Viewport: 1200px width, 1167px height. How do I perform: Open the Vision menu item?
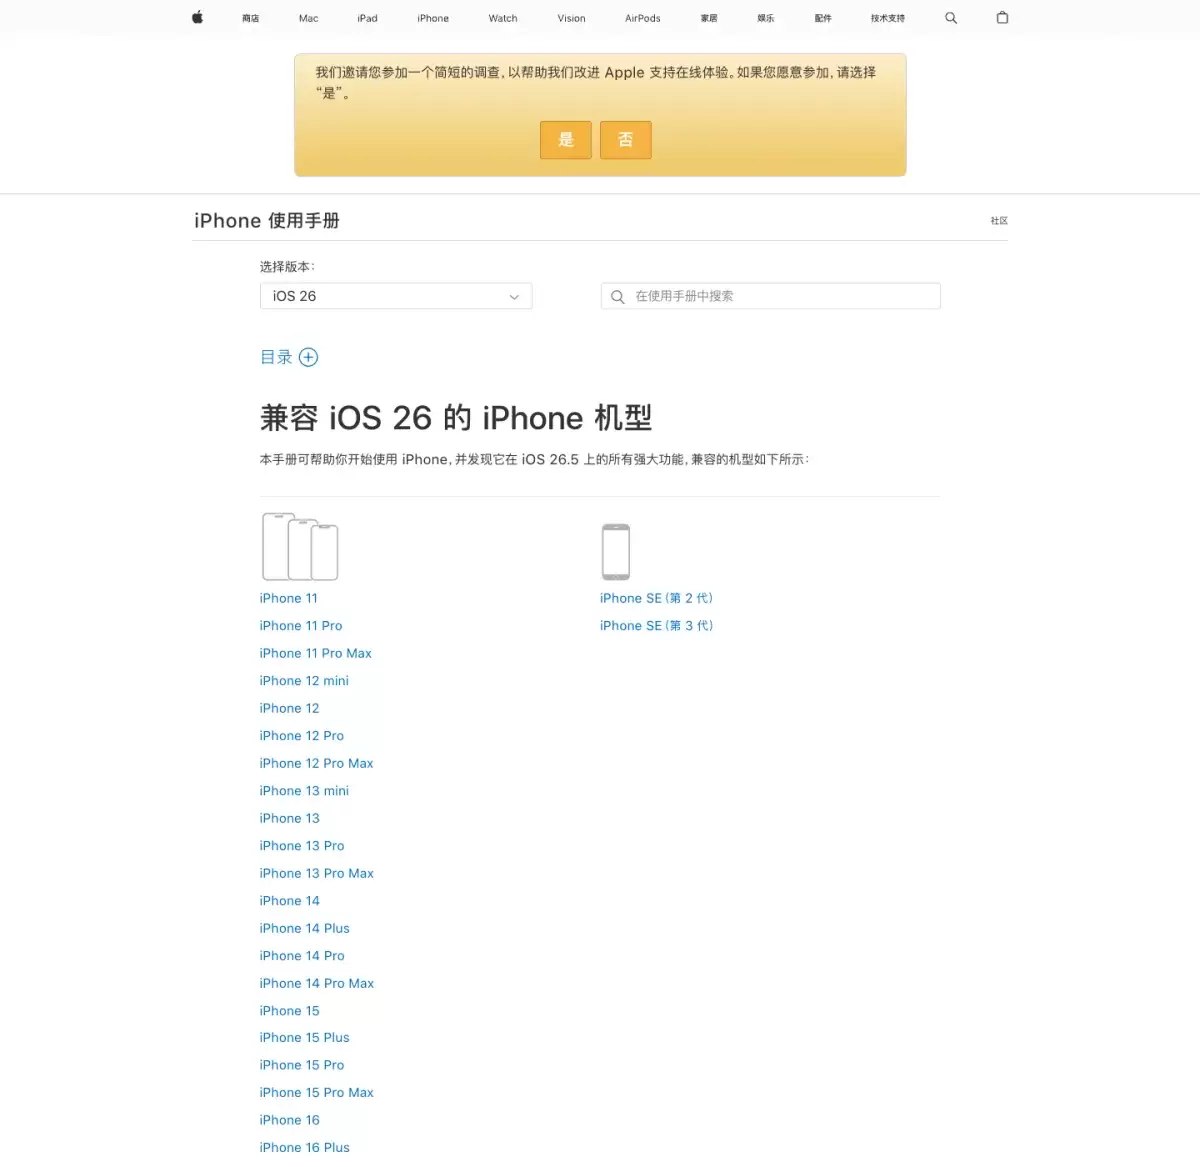click(x=572, y=18)
